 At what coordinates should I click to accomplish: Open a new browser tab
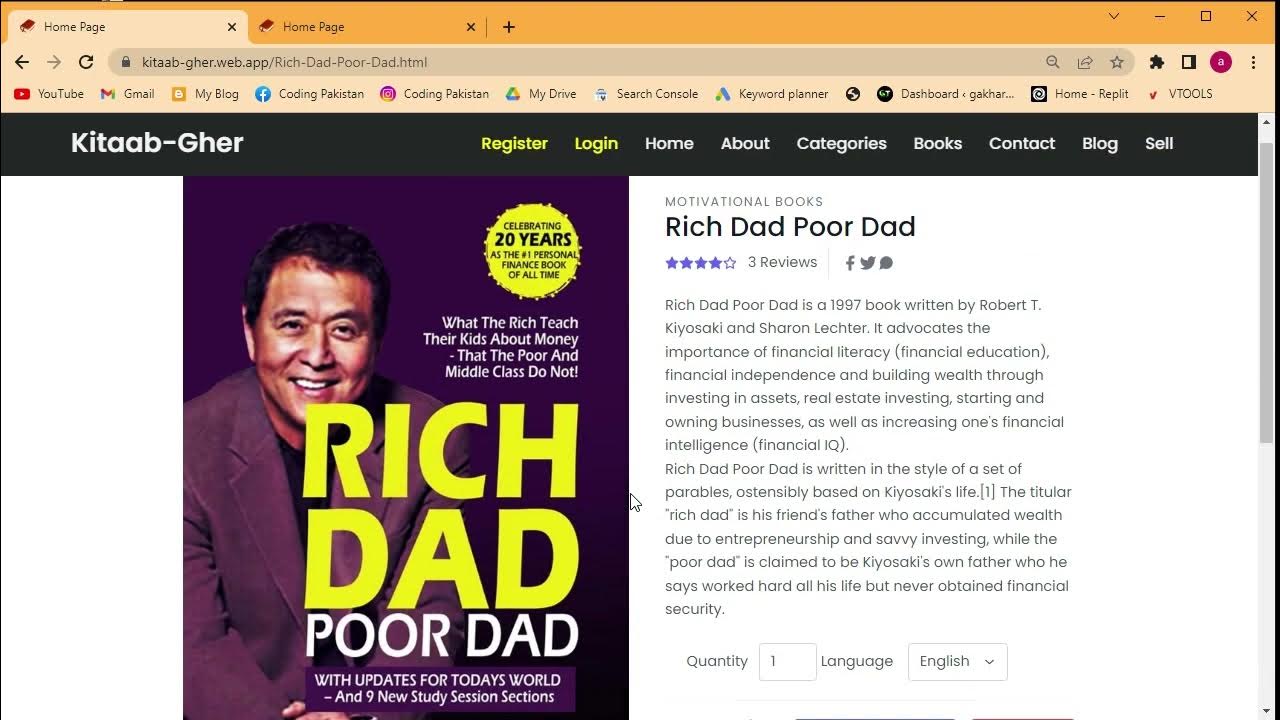coord(509,27)
